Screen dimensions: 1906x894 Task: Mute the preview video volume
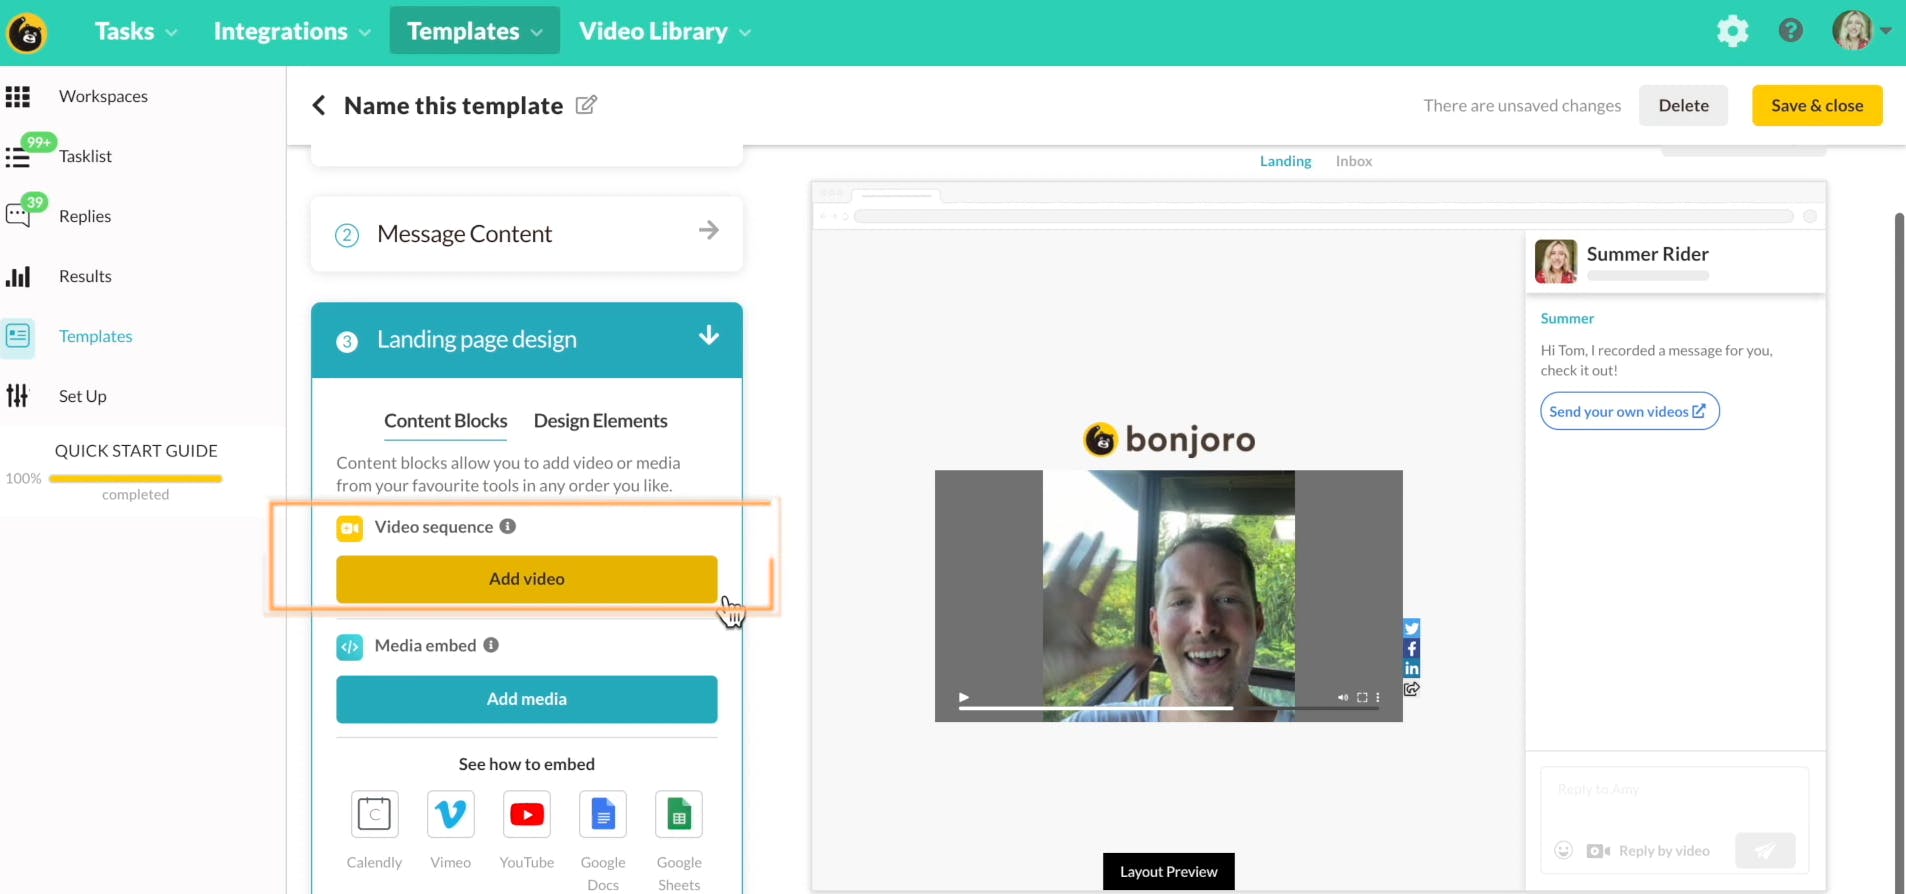pyautogui.click(x=1343, y=697)
